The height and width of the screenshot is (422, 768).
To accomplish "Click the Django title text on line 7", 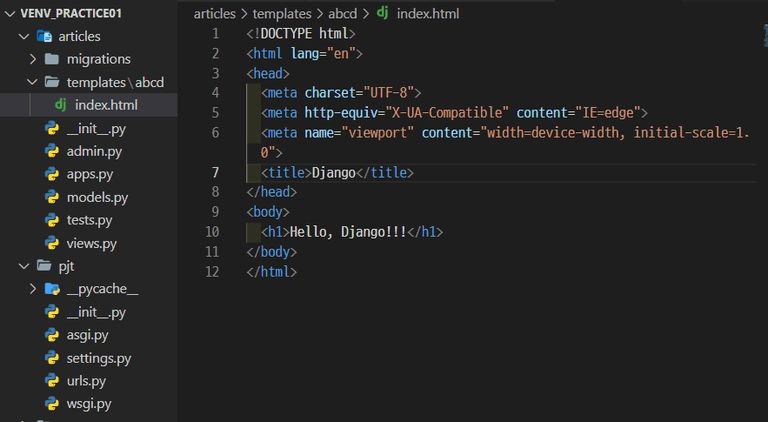I will pos(334,173).
